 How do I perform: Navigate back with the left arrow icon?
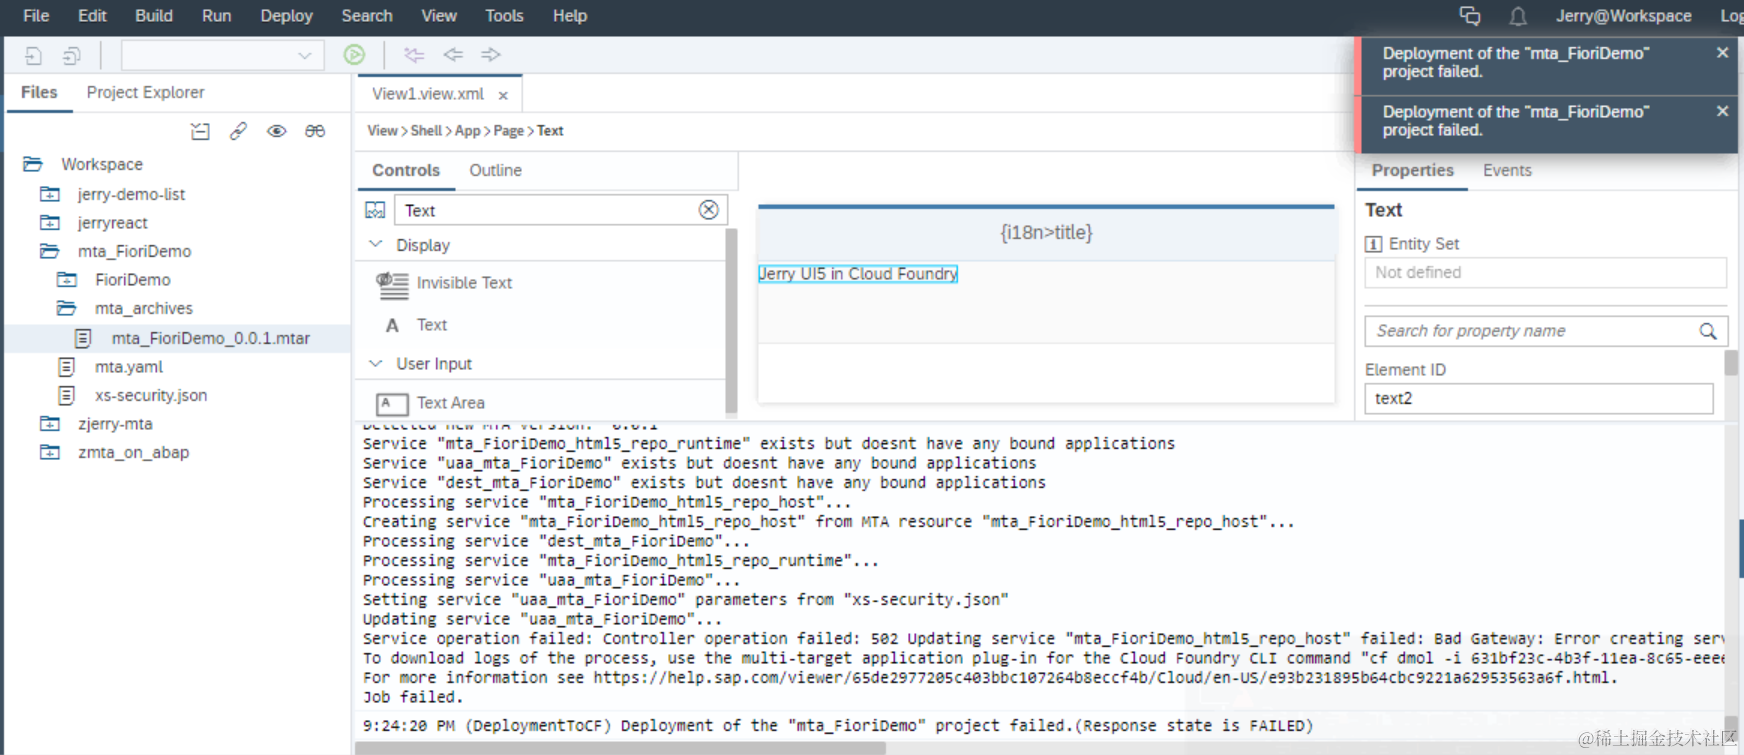[453, 55]
